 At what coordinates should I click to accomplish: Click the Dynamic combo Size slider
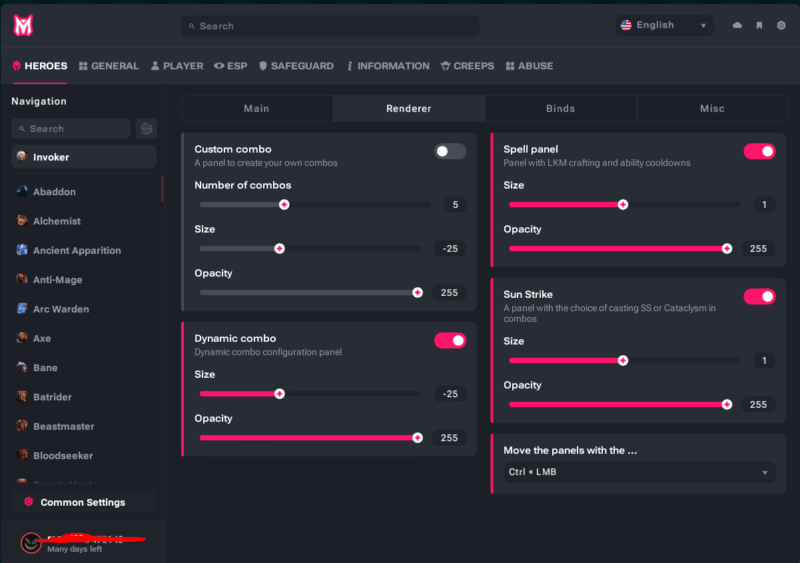(x=310, y=394)
